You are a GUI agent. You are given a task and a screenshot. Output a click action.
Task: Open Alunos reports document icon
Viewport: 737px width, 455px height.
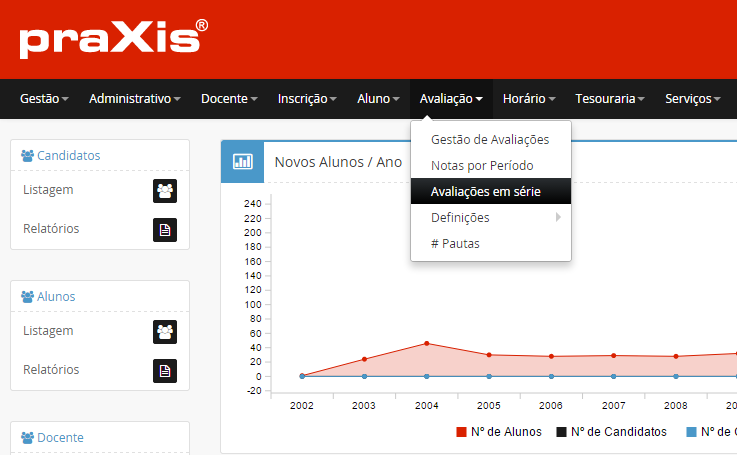tap(165, 371)
